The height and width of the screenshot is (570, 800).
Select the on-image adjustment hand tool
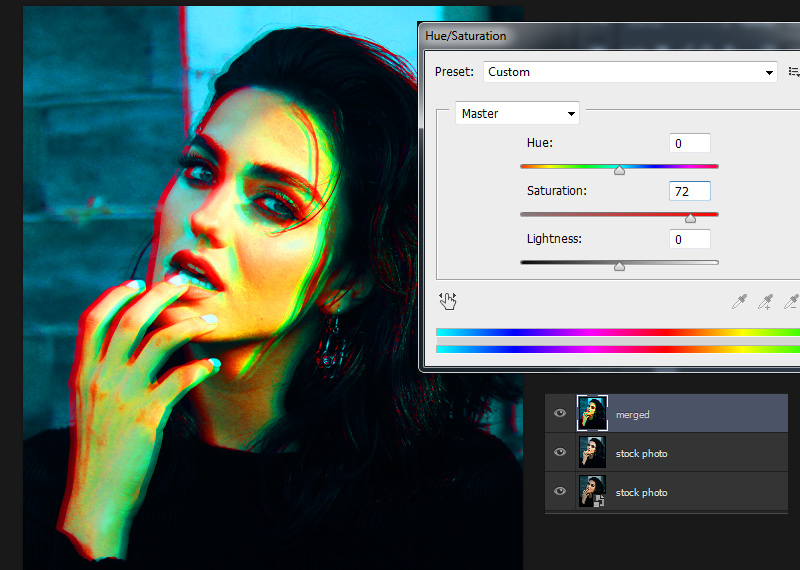pyautogui.click(x=447, y=301)
